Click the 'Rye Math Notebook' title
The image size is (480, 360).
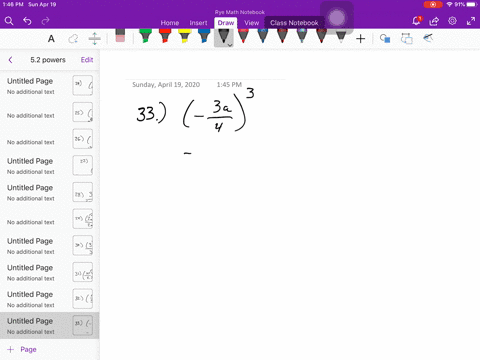click(240, 12)
